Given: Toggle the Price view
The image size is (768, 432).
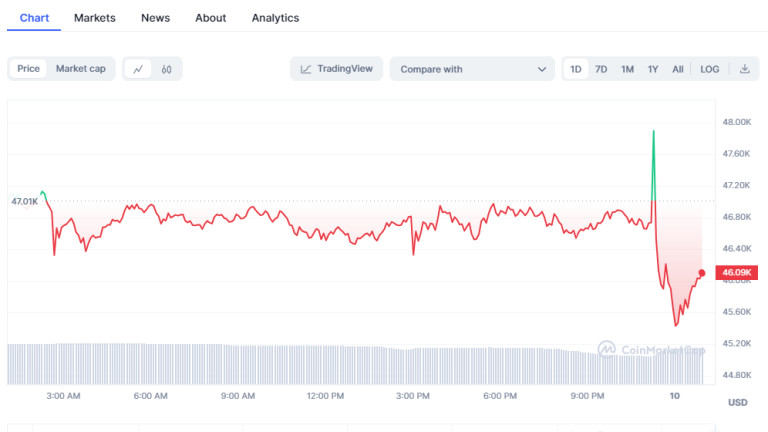Looking at the screenshot, I should (28, 69).
